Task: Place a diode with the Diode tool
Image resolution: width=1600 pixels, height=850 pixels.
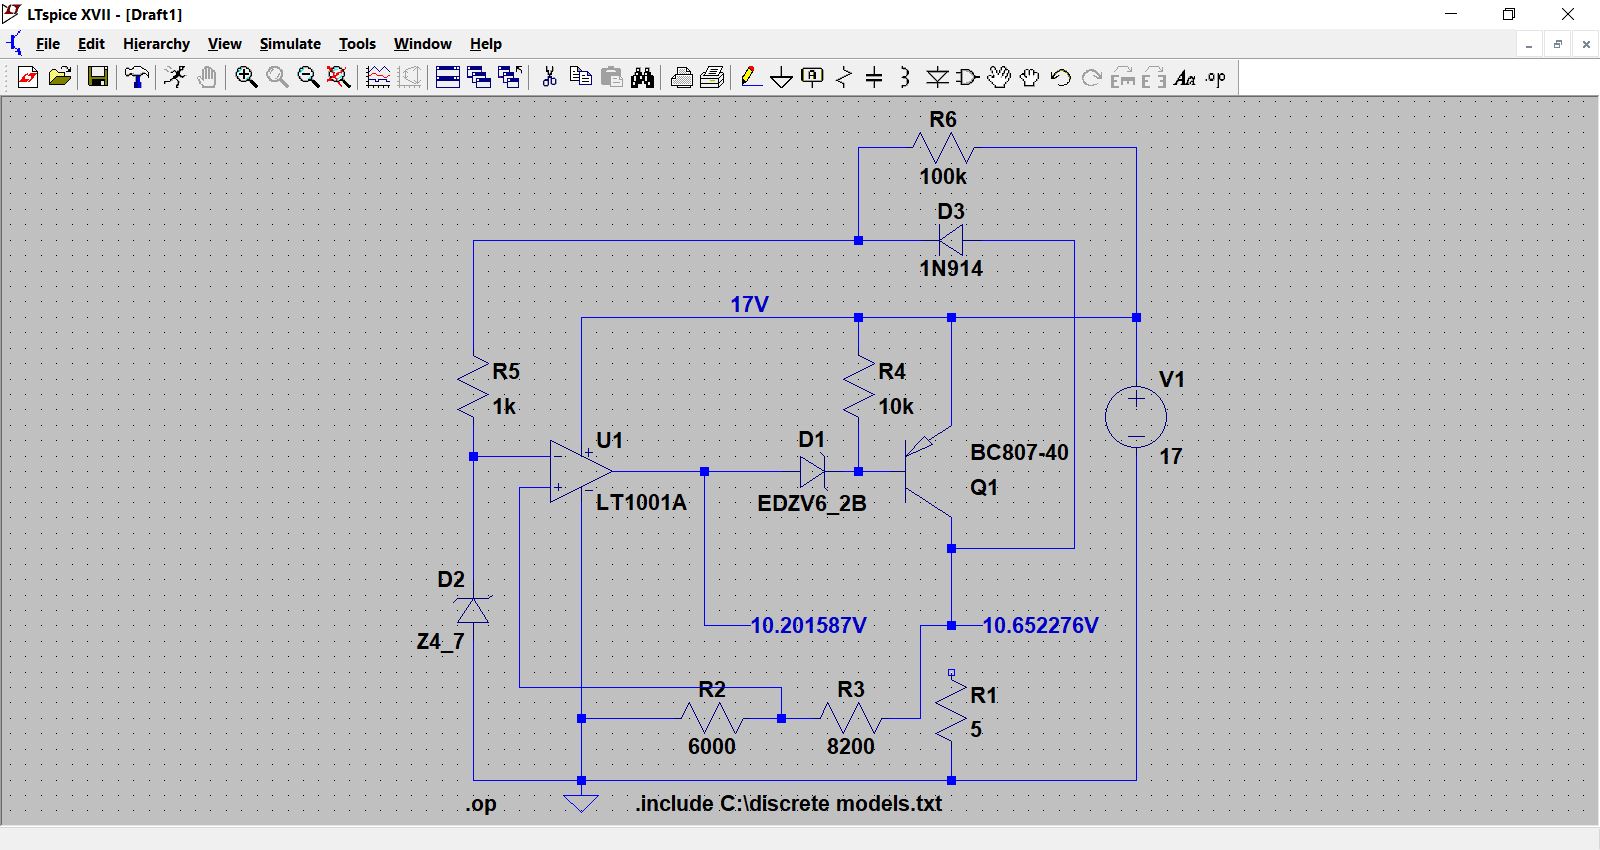Action: (x=937, y=77)
